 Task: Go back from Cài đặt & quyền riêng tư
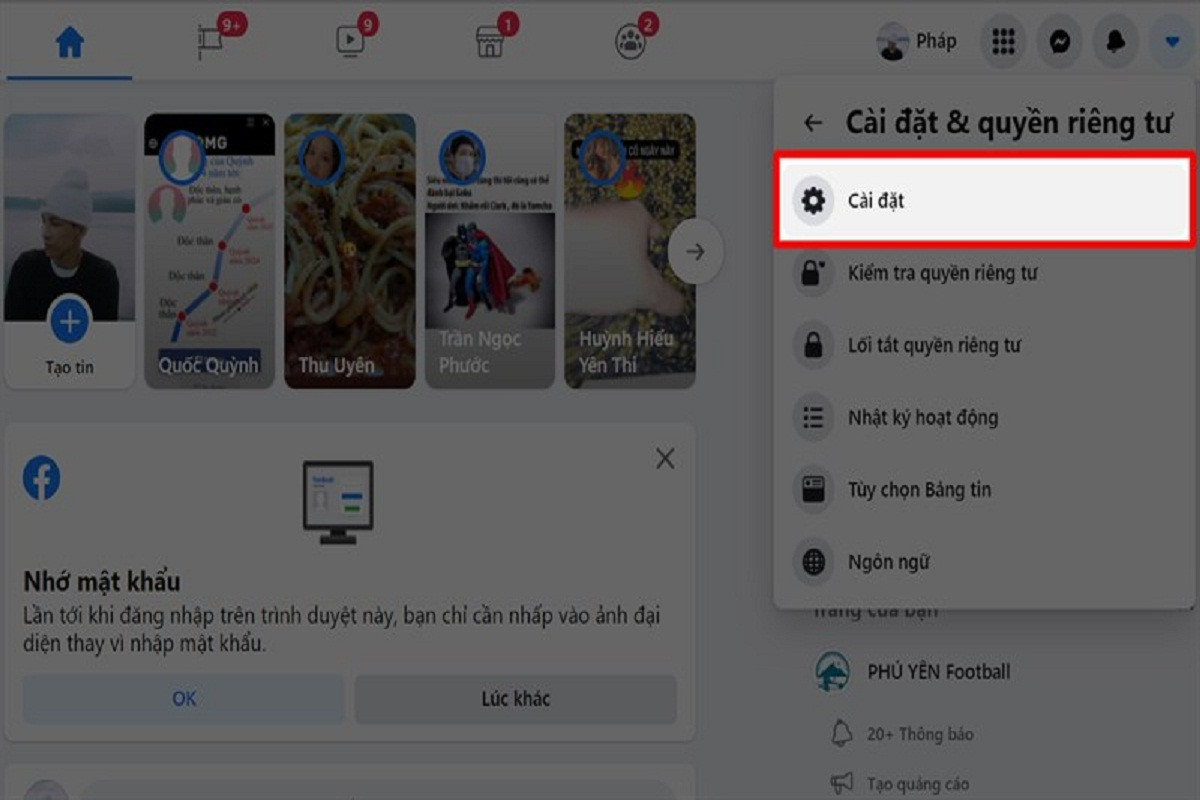pyautogui.click(x=813, y=123)
